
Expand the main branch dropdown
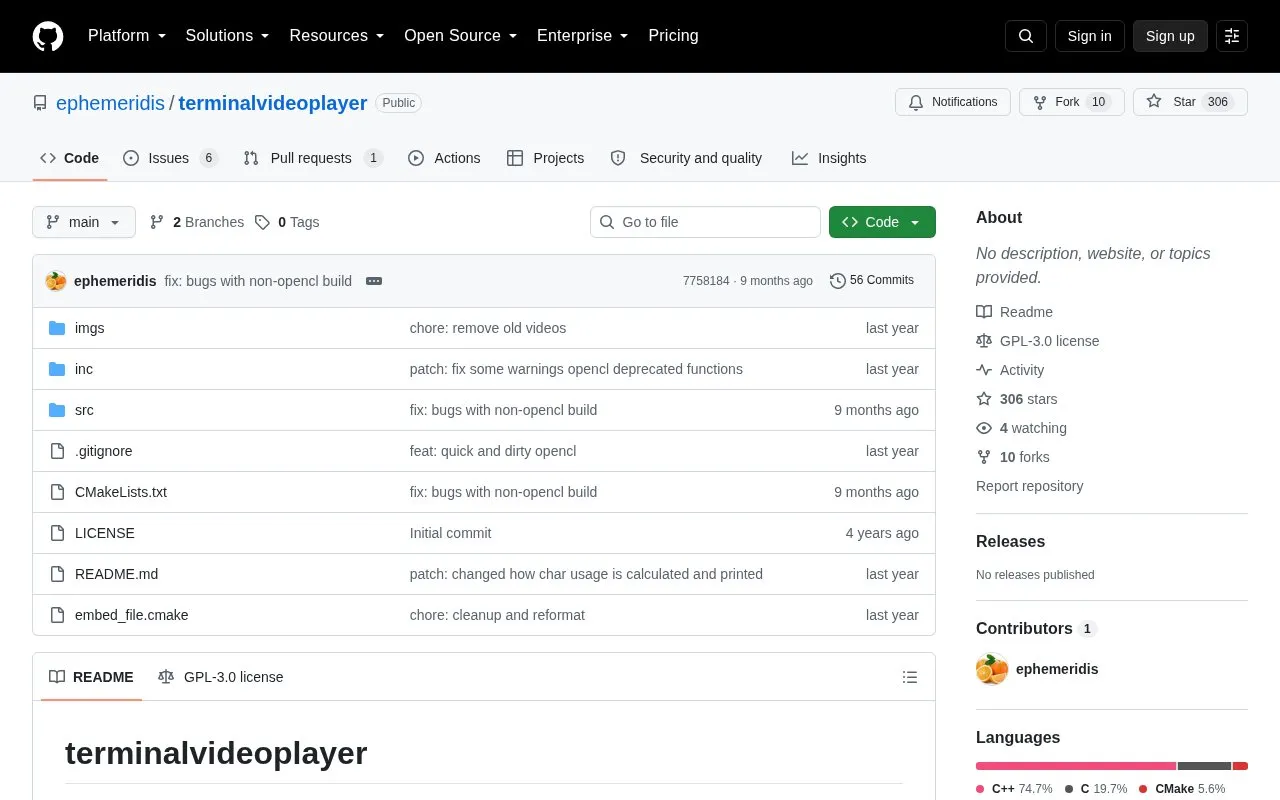84,222
